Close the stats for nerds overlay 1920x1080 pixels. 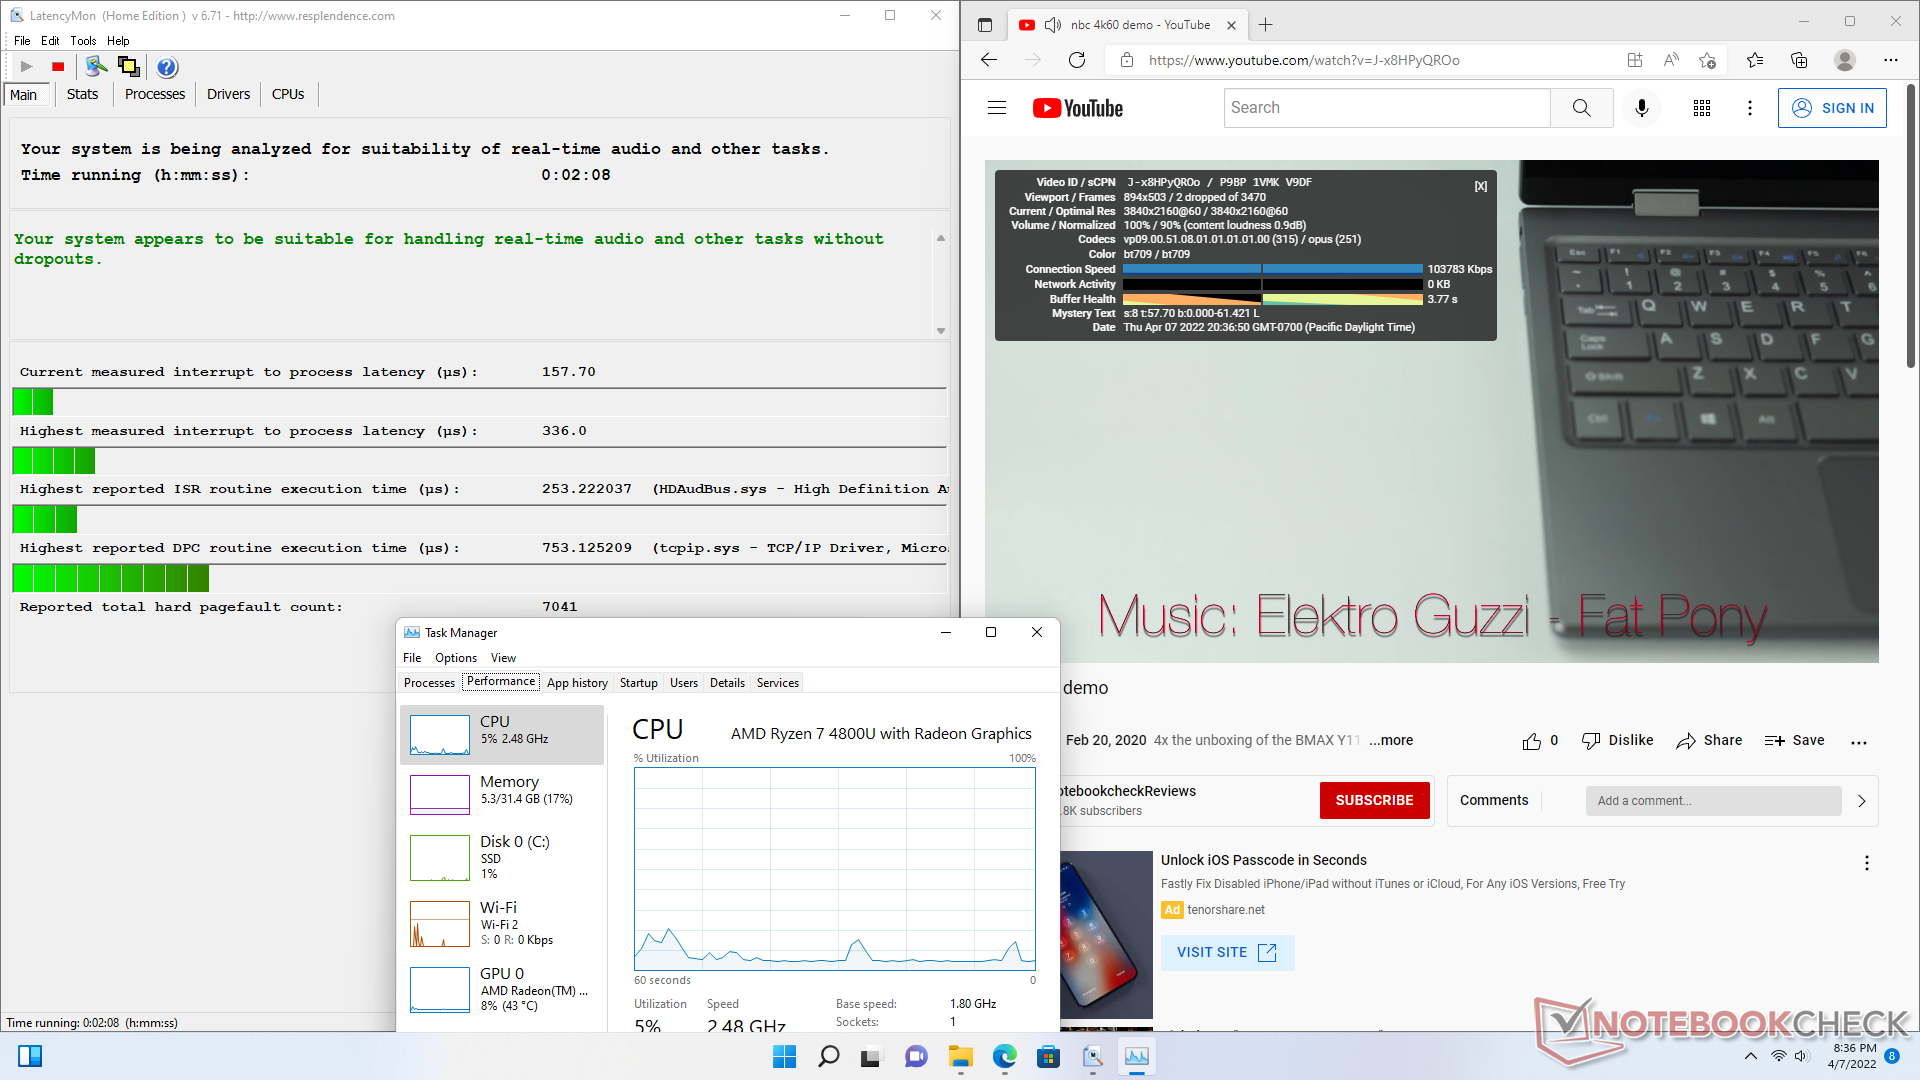point(1481,186)
